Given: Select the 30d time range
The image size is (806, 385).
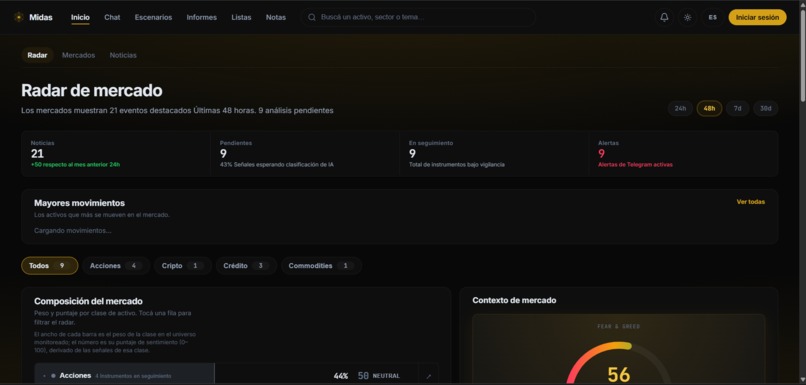Looking at the screenshot, I should click(x=766, y=108).
